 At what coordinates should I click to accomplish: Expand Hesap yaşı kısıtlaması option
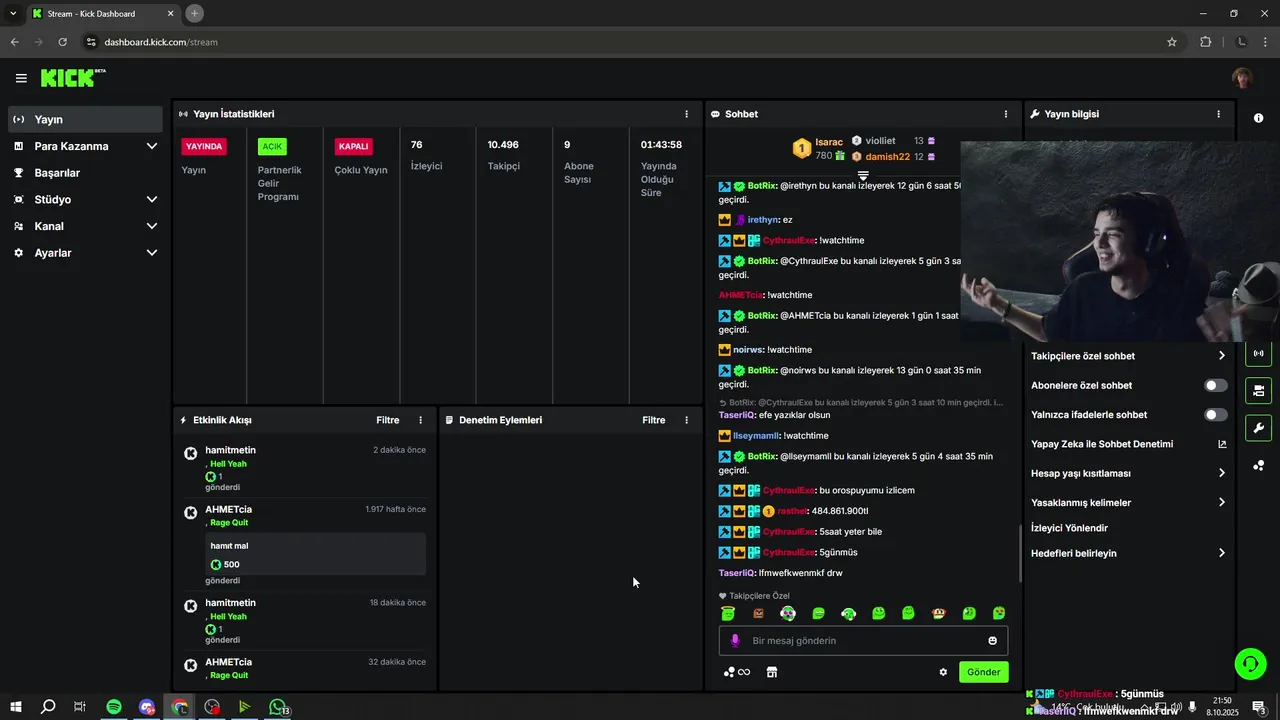click(x=1128, y=473)
